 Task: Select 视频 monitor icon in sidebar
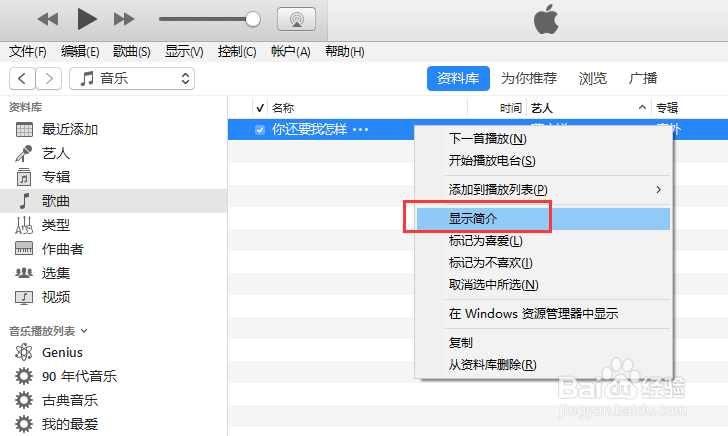(x=24, y=297)
